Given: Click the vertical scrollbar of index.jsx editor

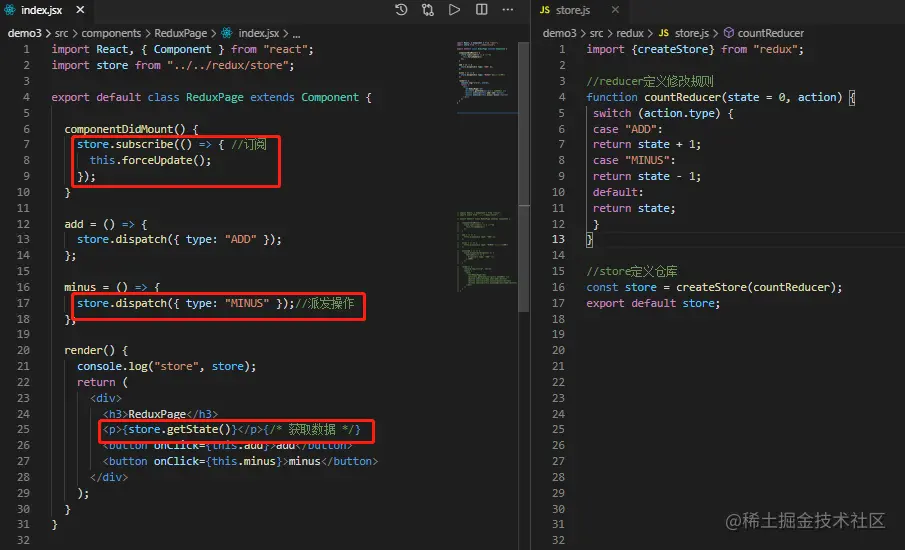Looking at the screenshot, I should click(x=523, y=176).
